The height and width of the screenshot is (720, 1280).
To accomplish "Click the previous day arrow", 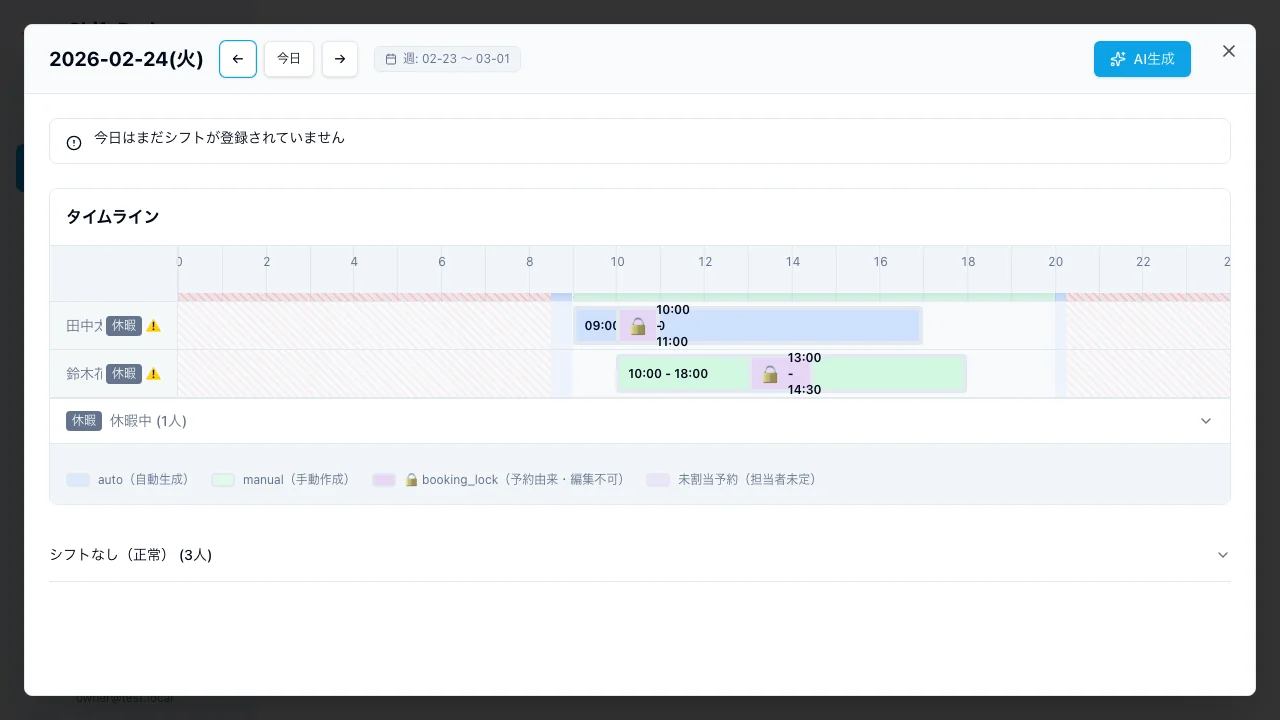I will pyautogui.click(x=238, y=59).
